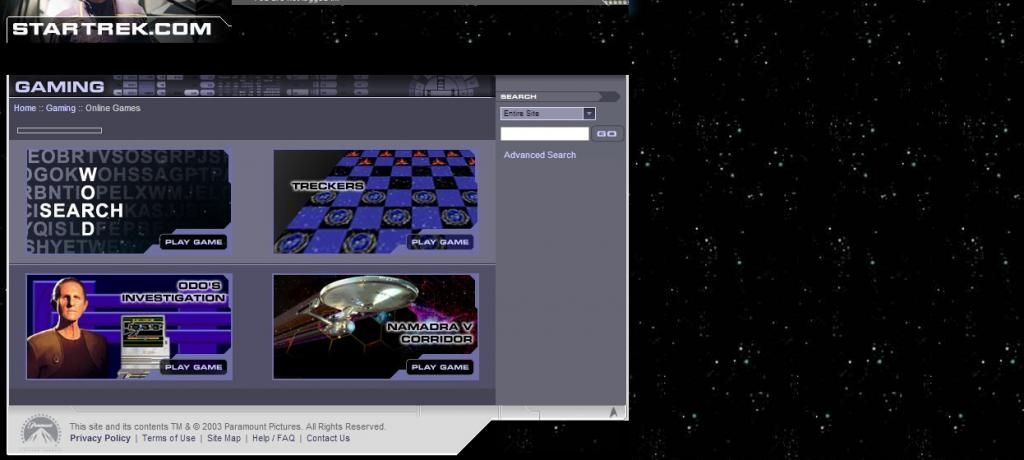Play the Word Search game
Image resolution: width=1024 pixels, height=460 pixels.
click(193, 242)
